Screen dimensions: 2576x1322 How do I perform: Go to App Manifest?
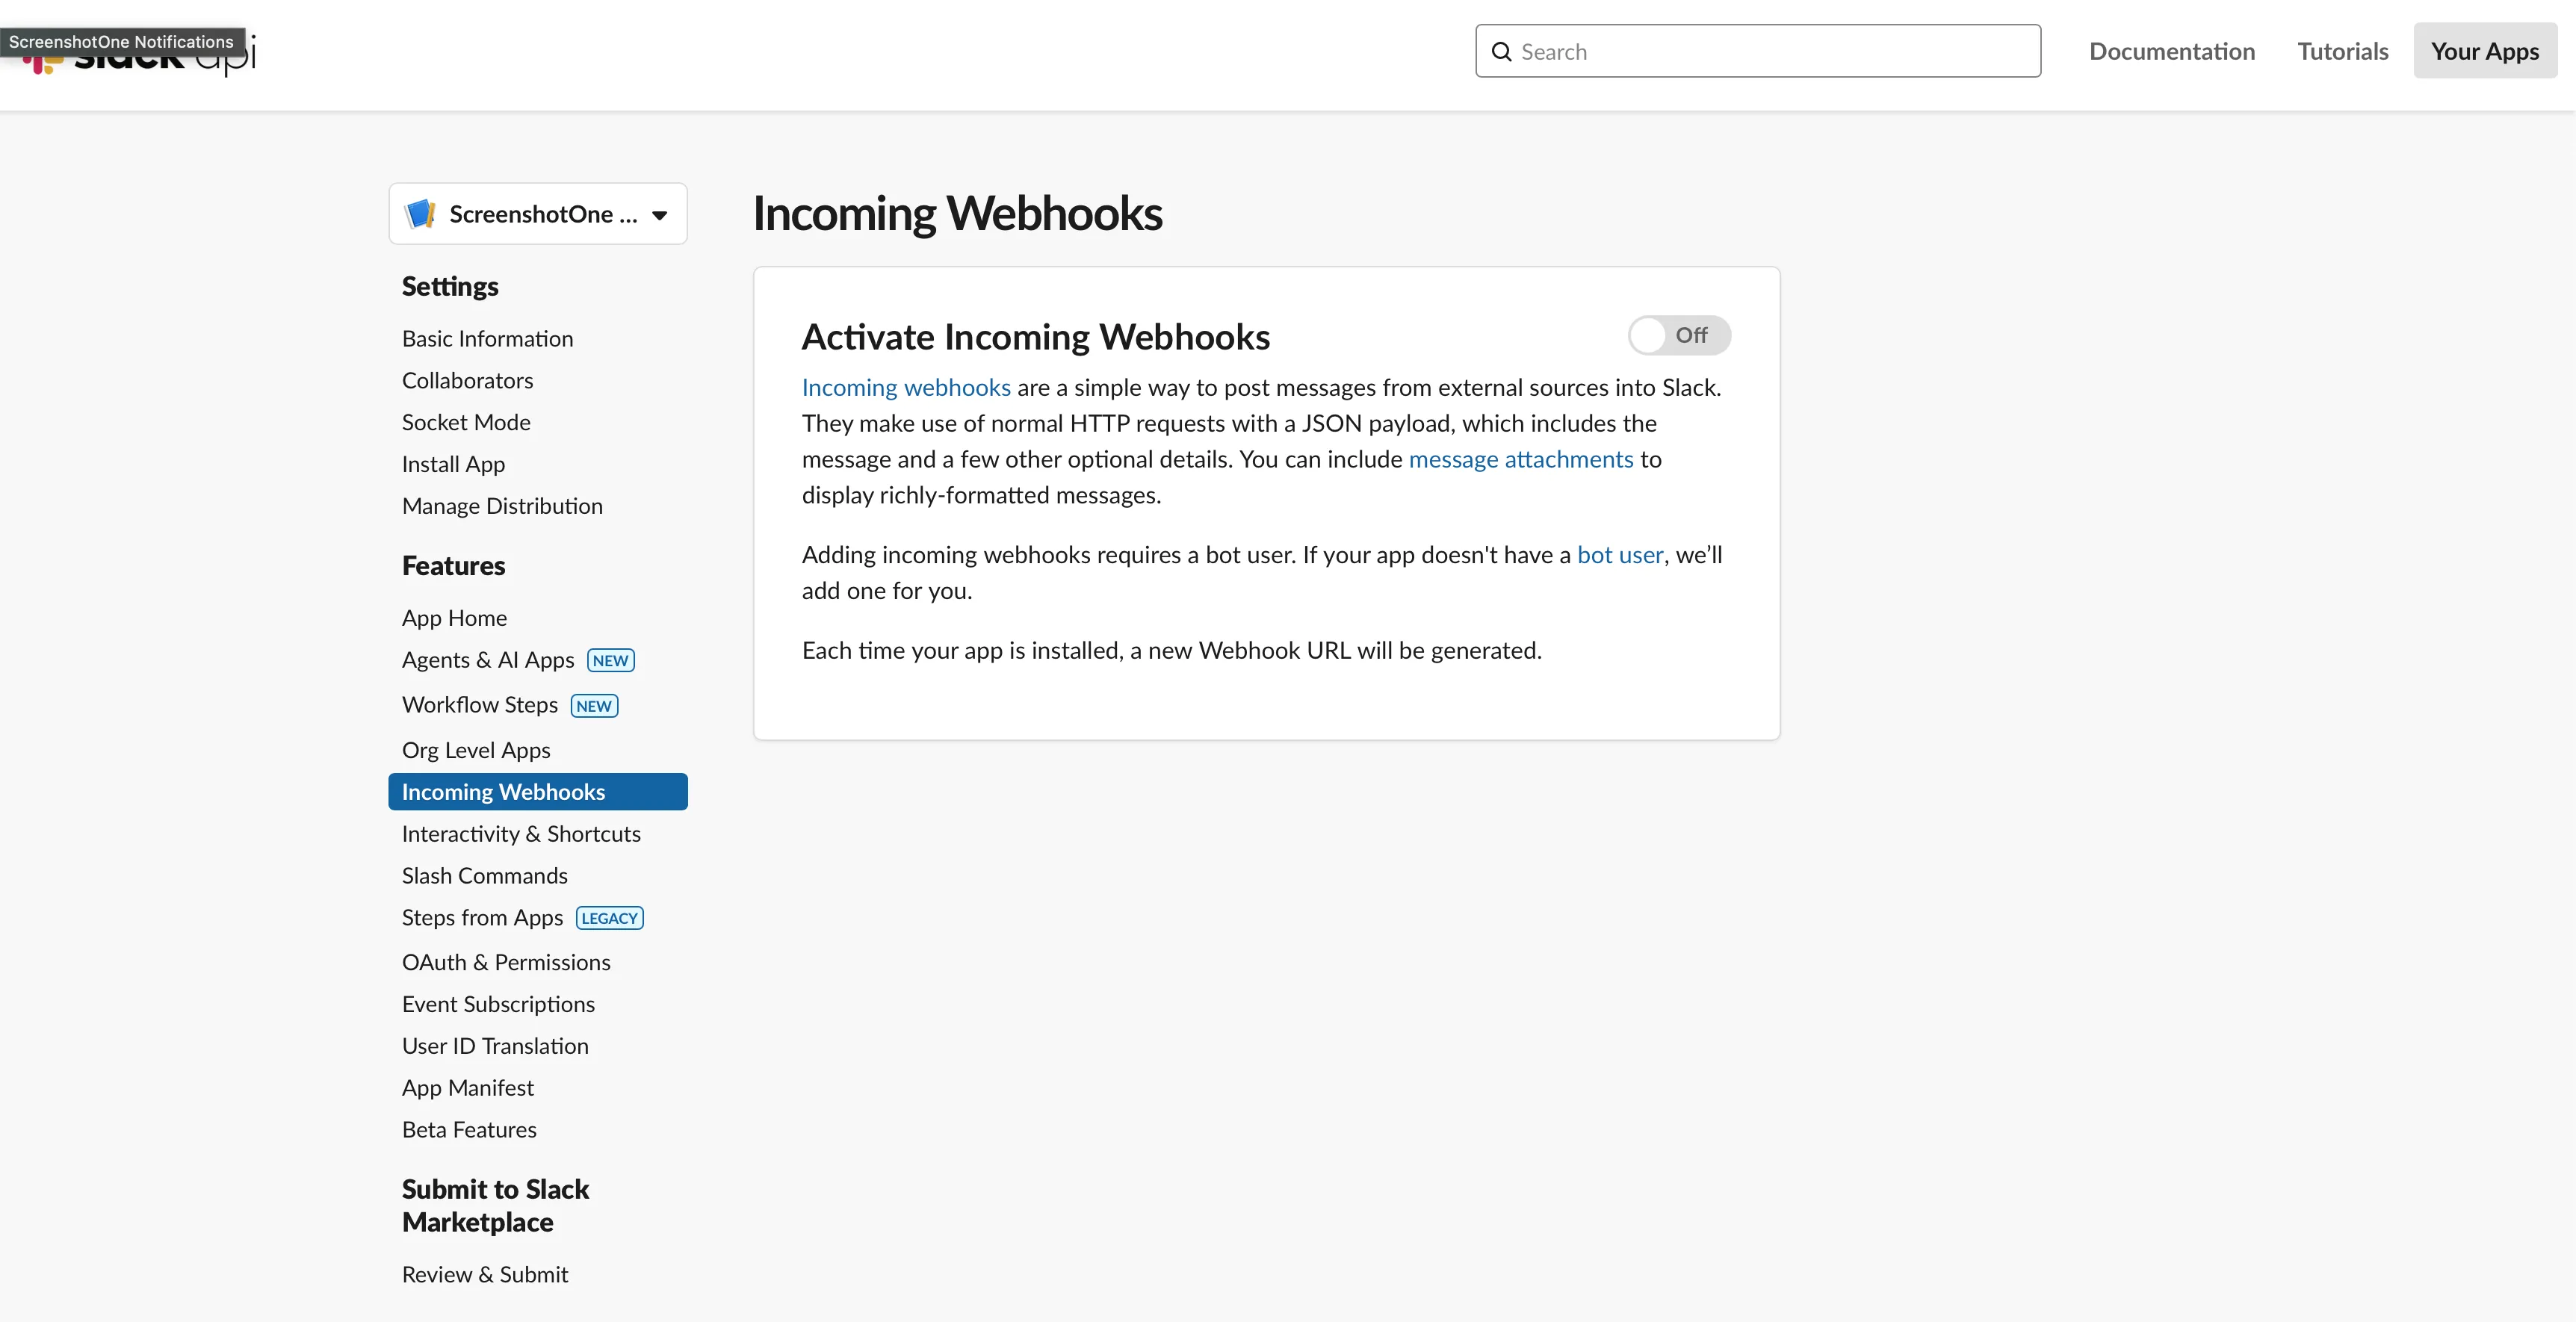coord(467,1087)
